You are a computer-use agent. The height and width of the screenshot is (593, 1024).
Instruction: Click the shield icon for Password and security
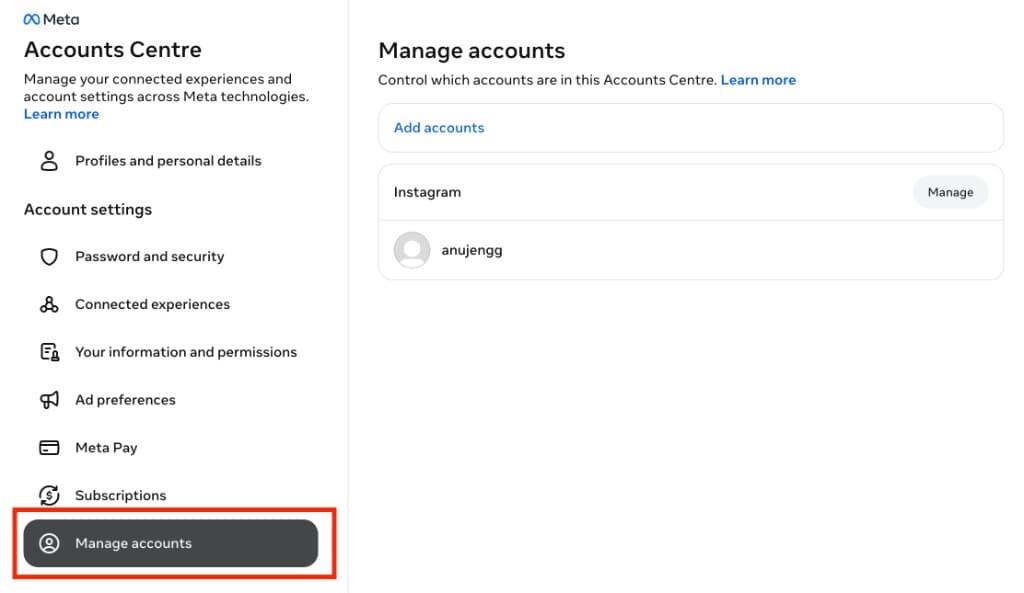pyautogui.click(x=49, y=257)
